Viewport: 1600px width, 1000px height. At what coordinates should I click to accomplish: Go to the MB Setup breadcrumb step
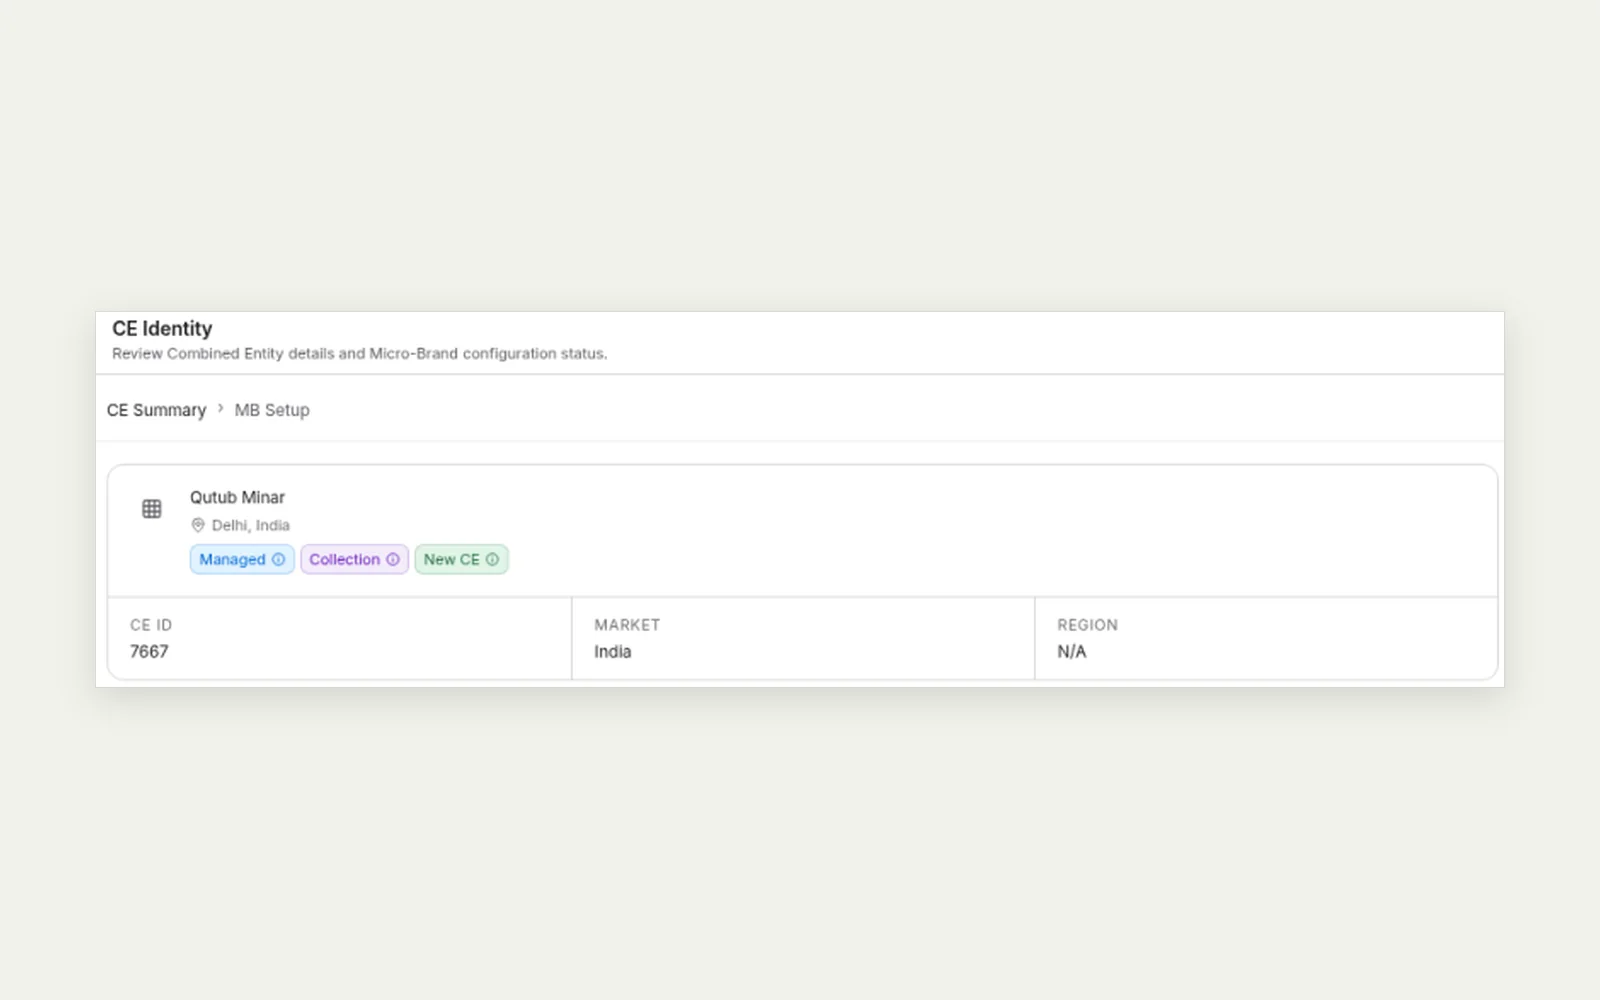[x=272, y=410]
